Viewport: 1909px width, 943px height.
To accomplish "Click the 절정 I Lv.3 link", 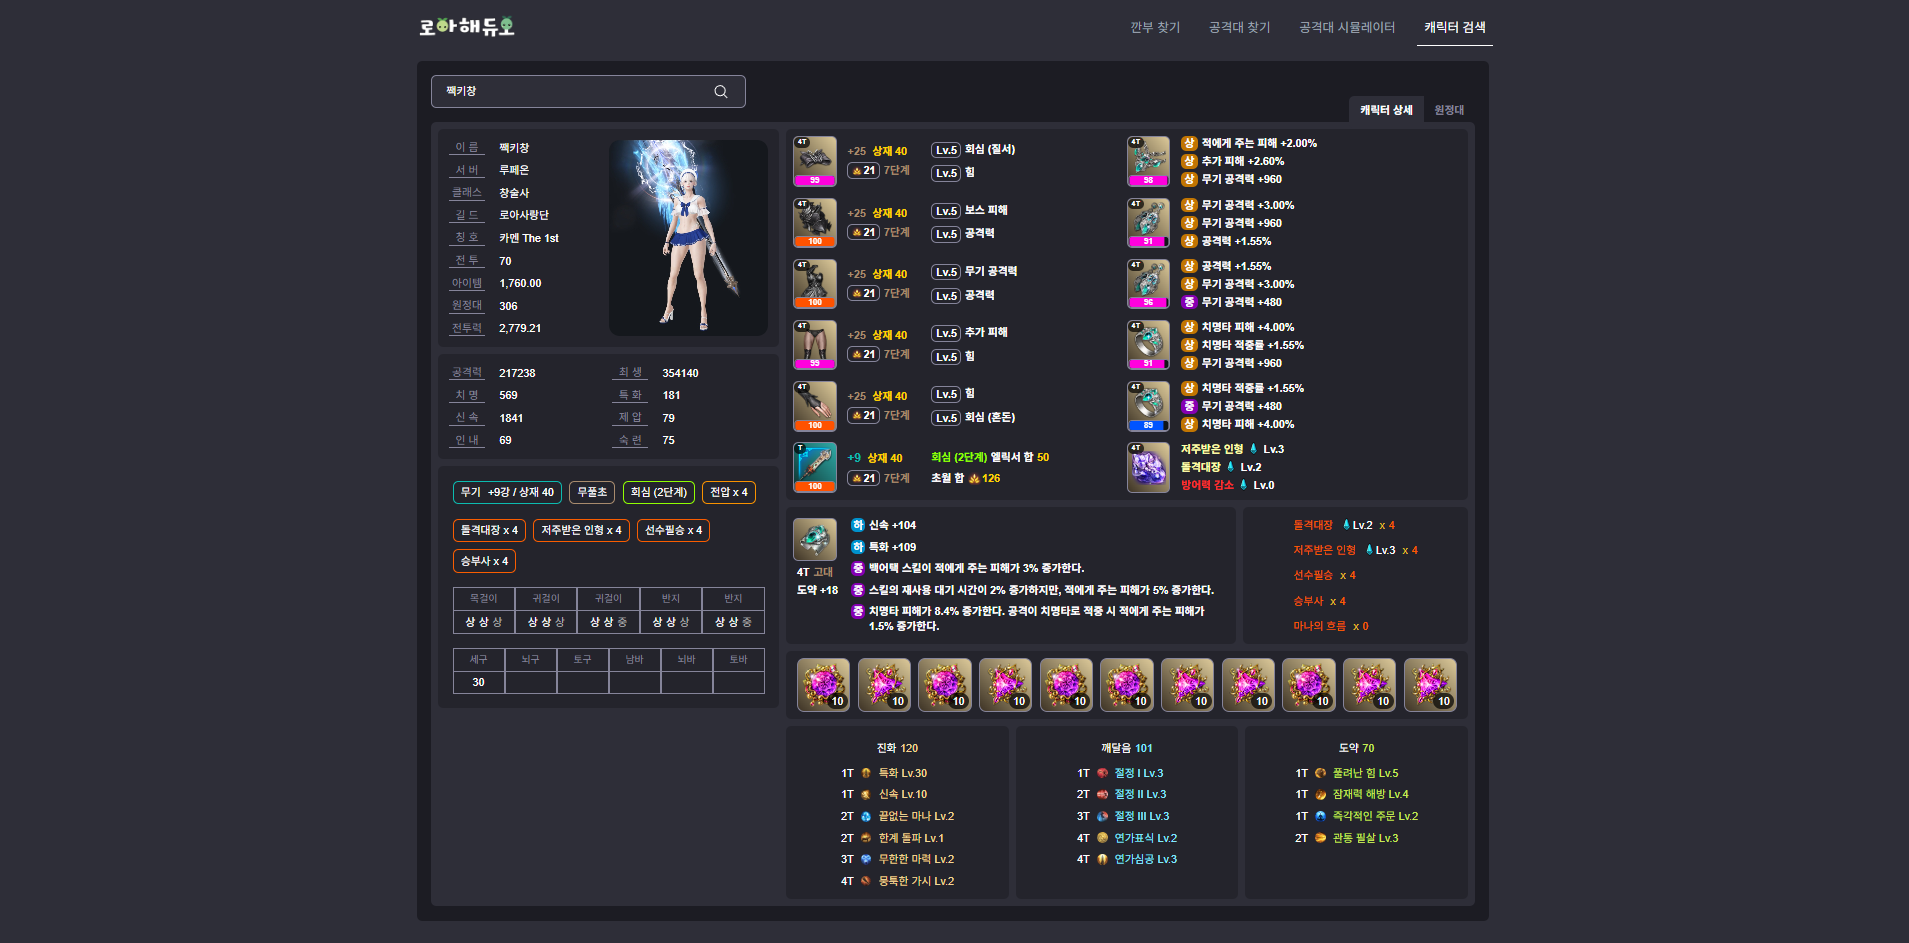I will [1138, 773].
